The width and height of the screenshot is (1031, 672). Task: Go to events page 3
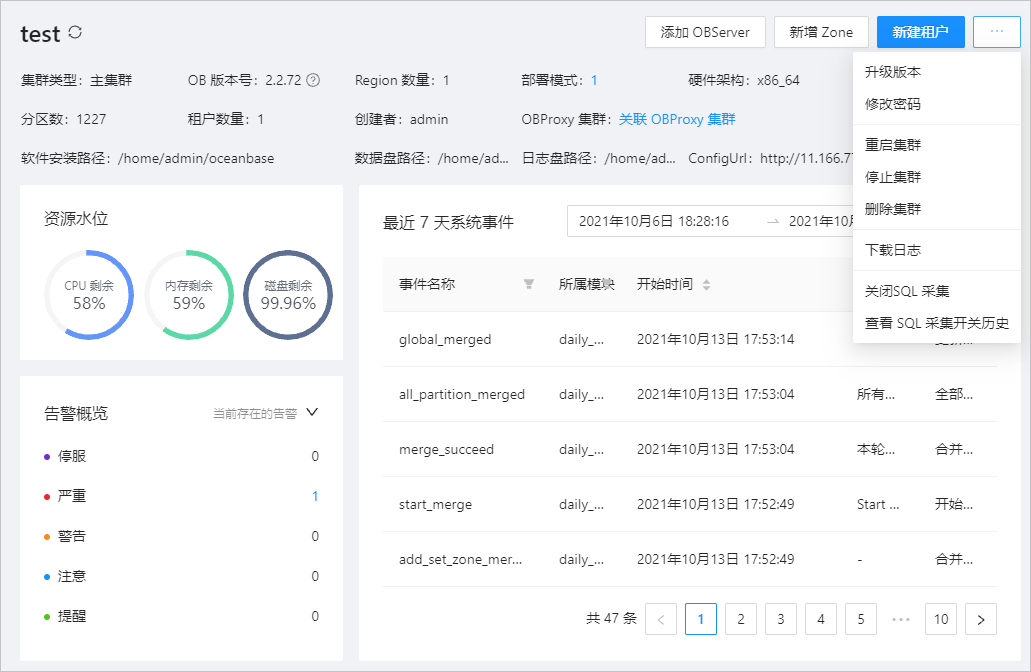[780, 619]
